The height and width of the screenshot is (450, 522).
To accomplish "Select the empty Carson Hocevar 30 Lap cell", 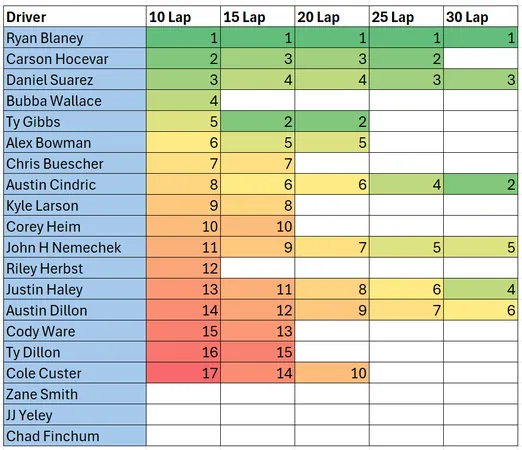I will [481, 59].
